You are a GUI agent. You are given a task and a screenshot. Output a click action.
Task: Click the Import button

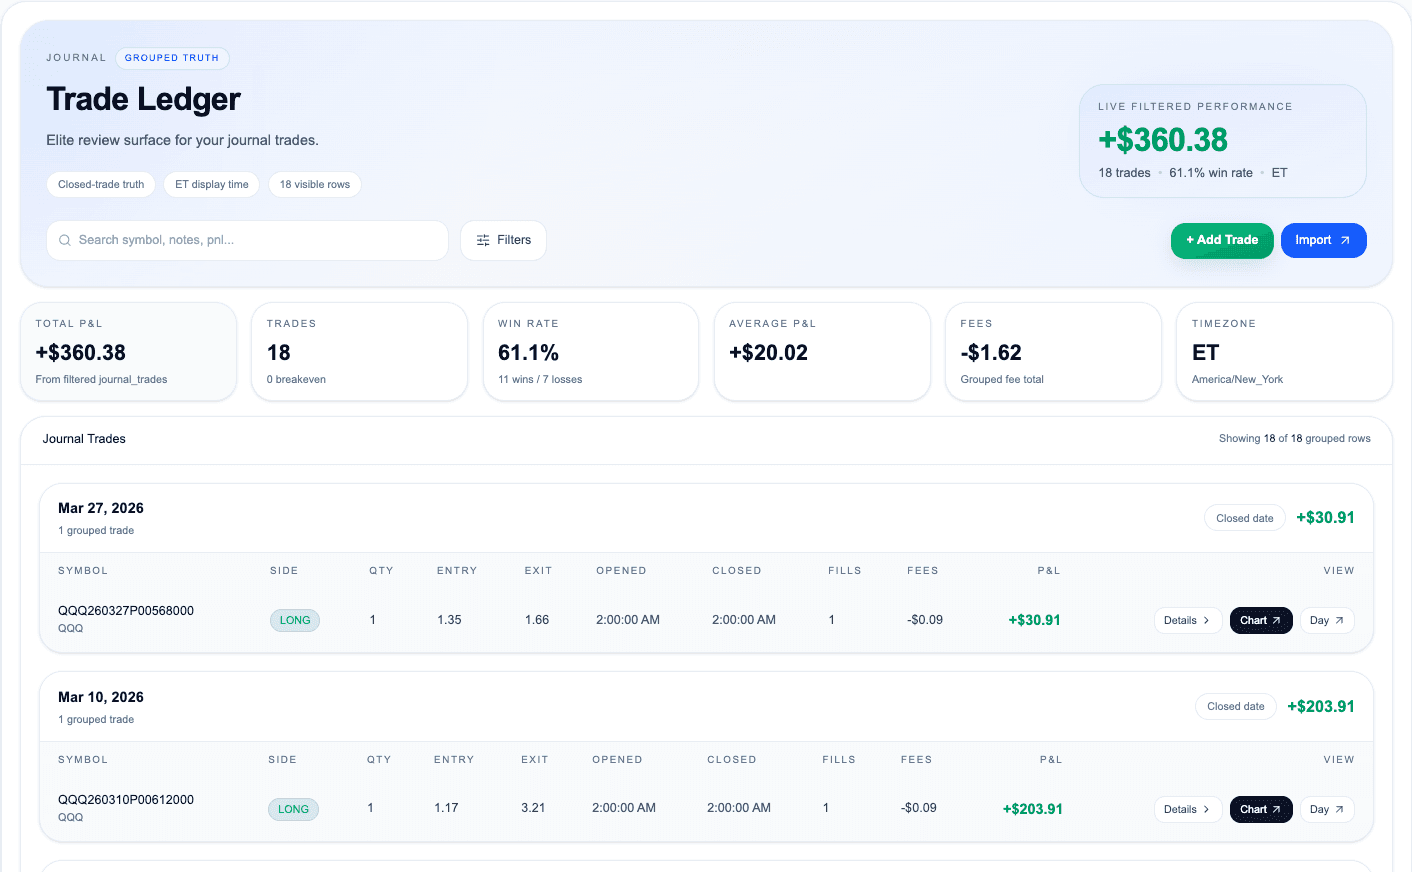coord(1323,240)
